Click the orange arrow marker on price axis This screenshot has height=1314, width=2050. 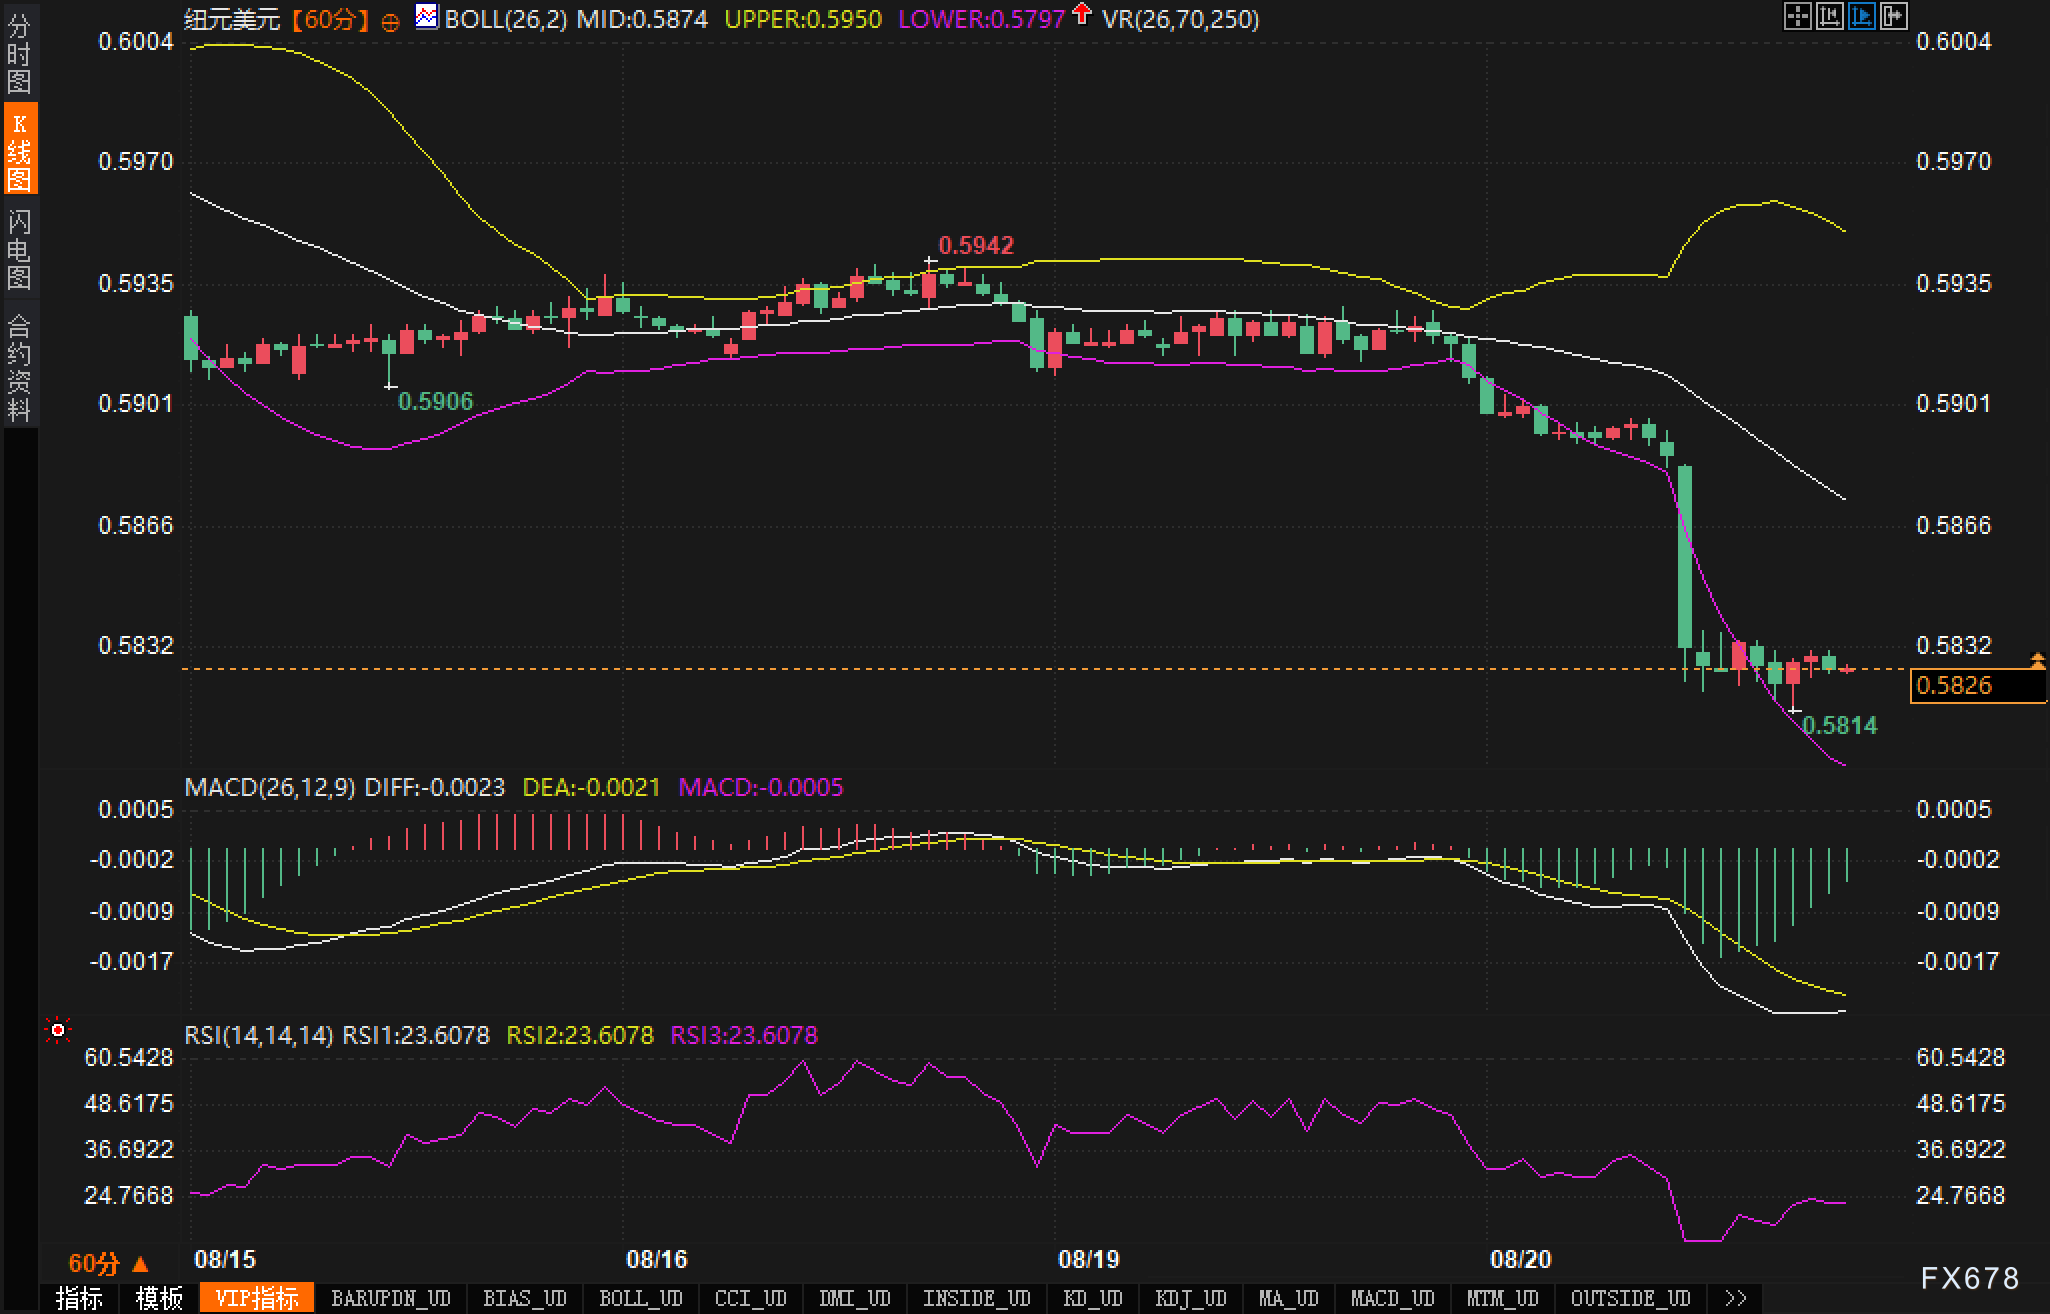click(x=2037, y=659)
